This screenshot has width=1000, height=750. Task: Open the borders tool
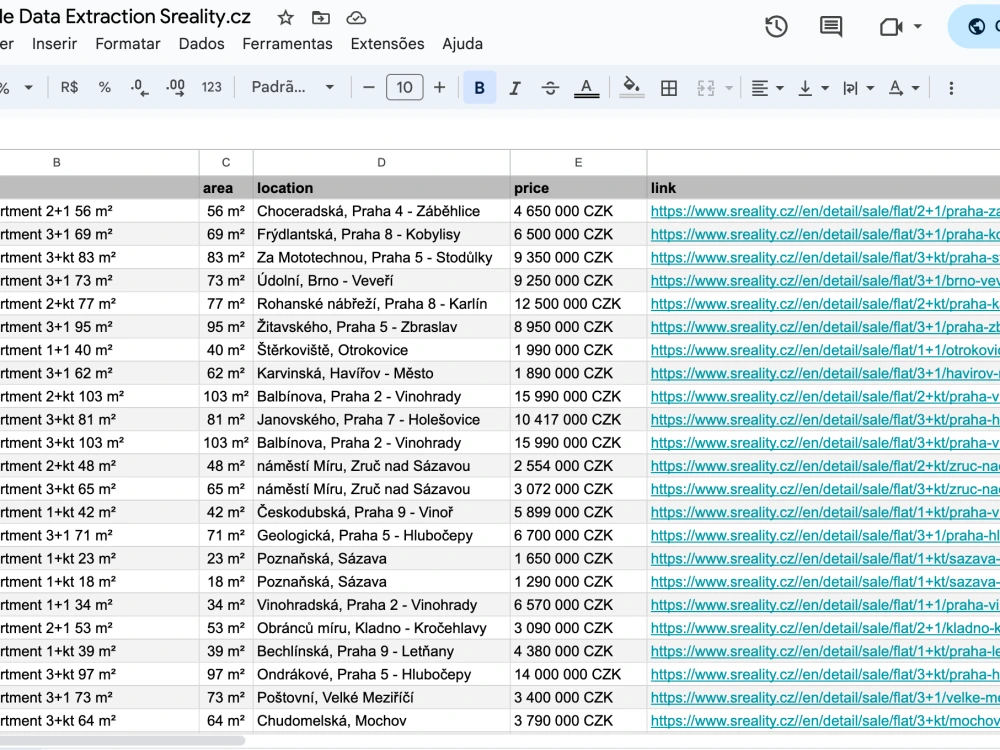click(x=668, y=87)
